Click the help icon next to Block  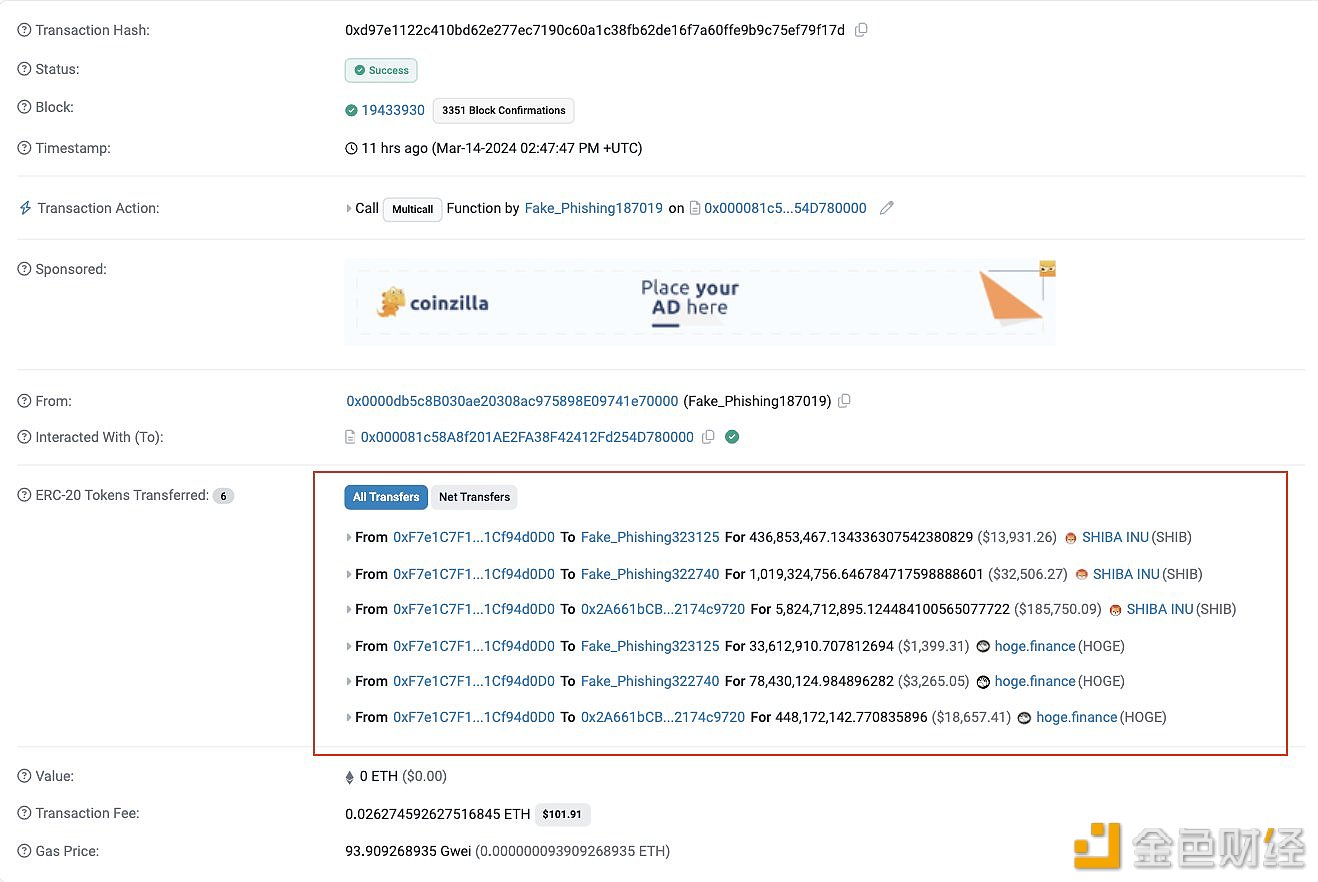(x=24, y=108)
